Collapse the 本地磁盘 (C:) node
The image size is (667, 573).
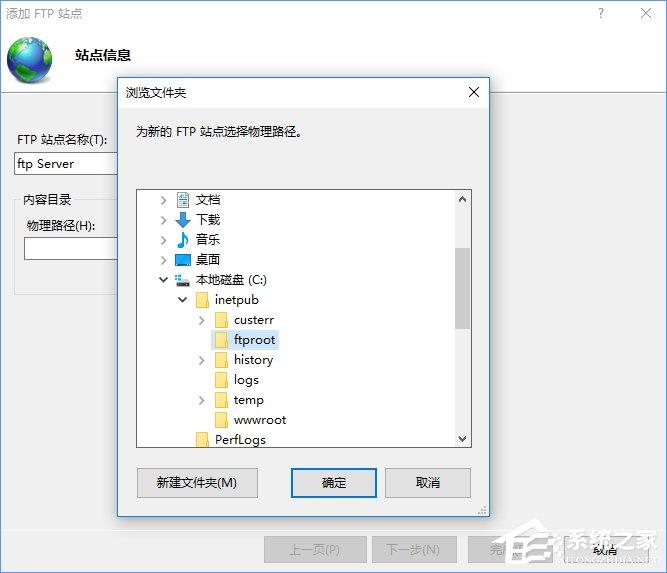tap(163, 279)
